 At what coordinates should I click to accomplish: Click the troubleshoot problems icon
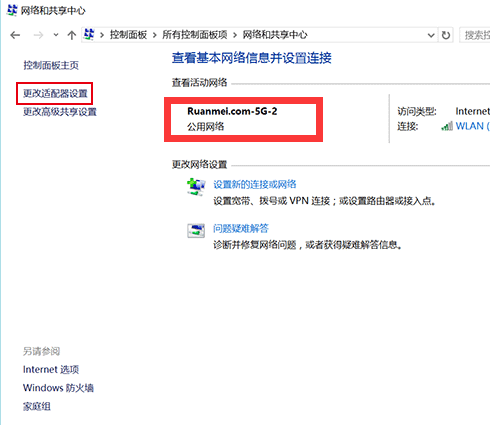pyautogui.click(x=196, y=231)
